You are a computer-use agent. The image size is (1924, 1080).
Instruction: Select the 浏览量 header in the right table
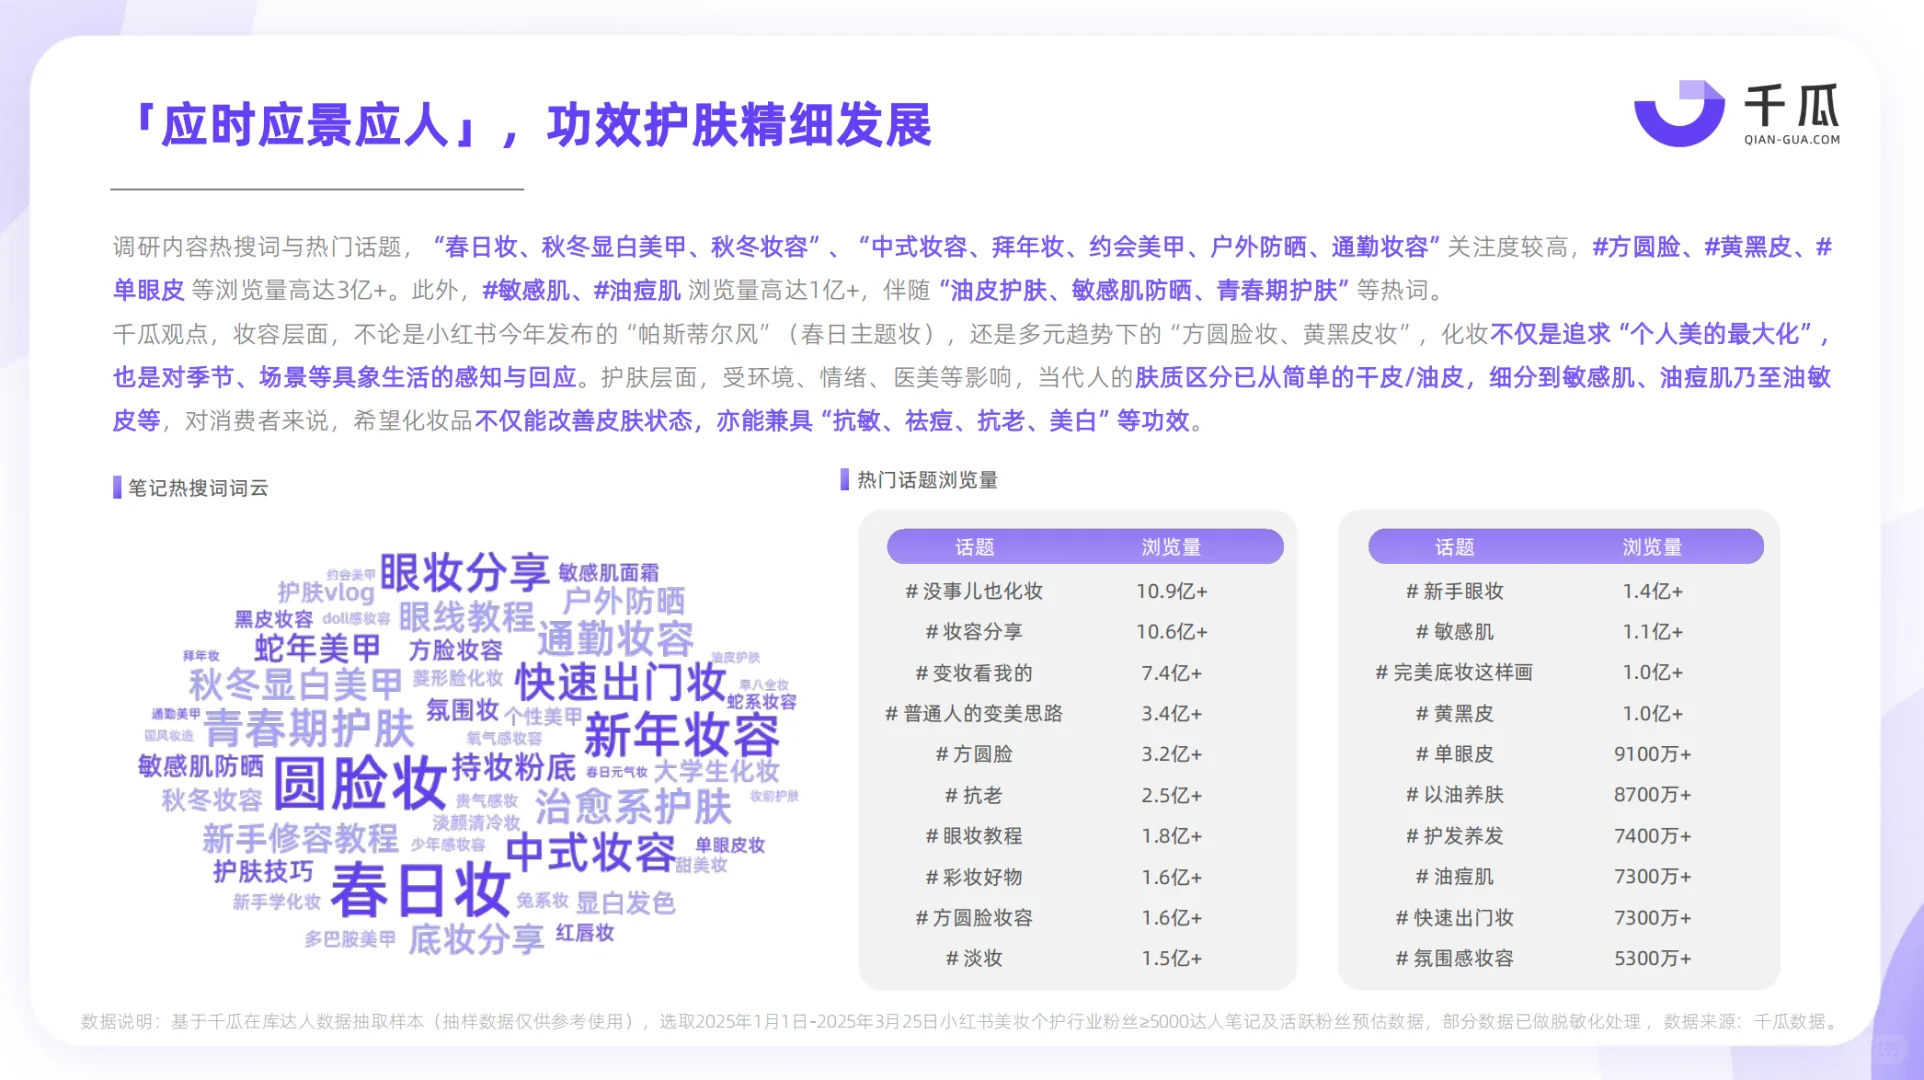(x=1654, y=546)
